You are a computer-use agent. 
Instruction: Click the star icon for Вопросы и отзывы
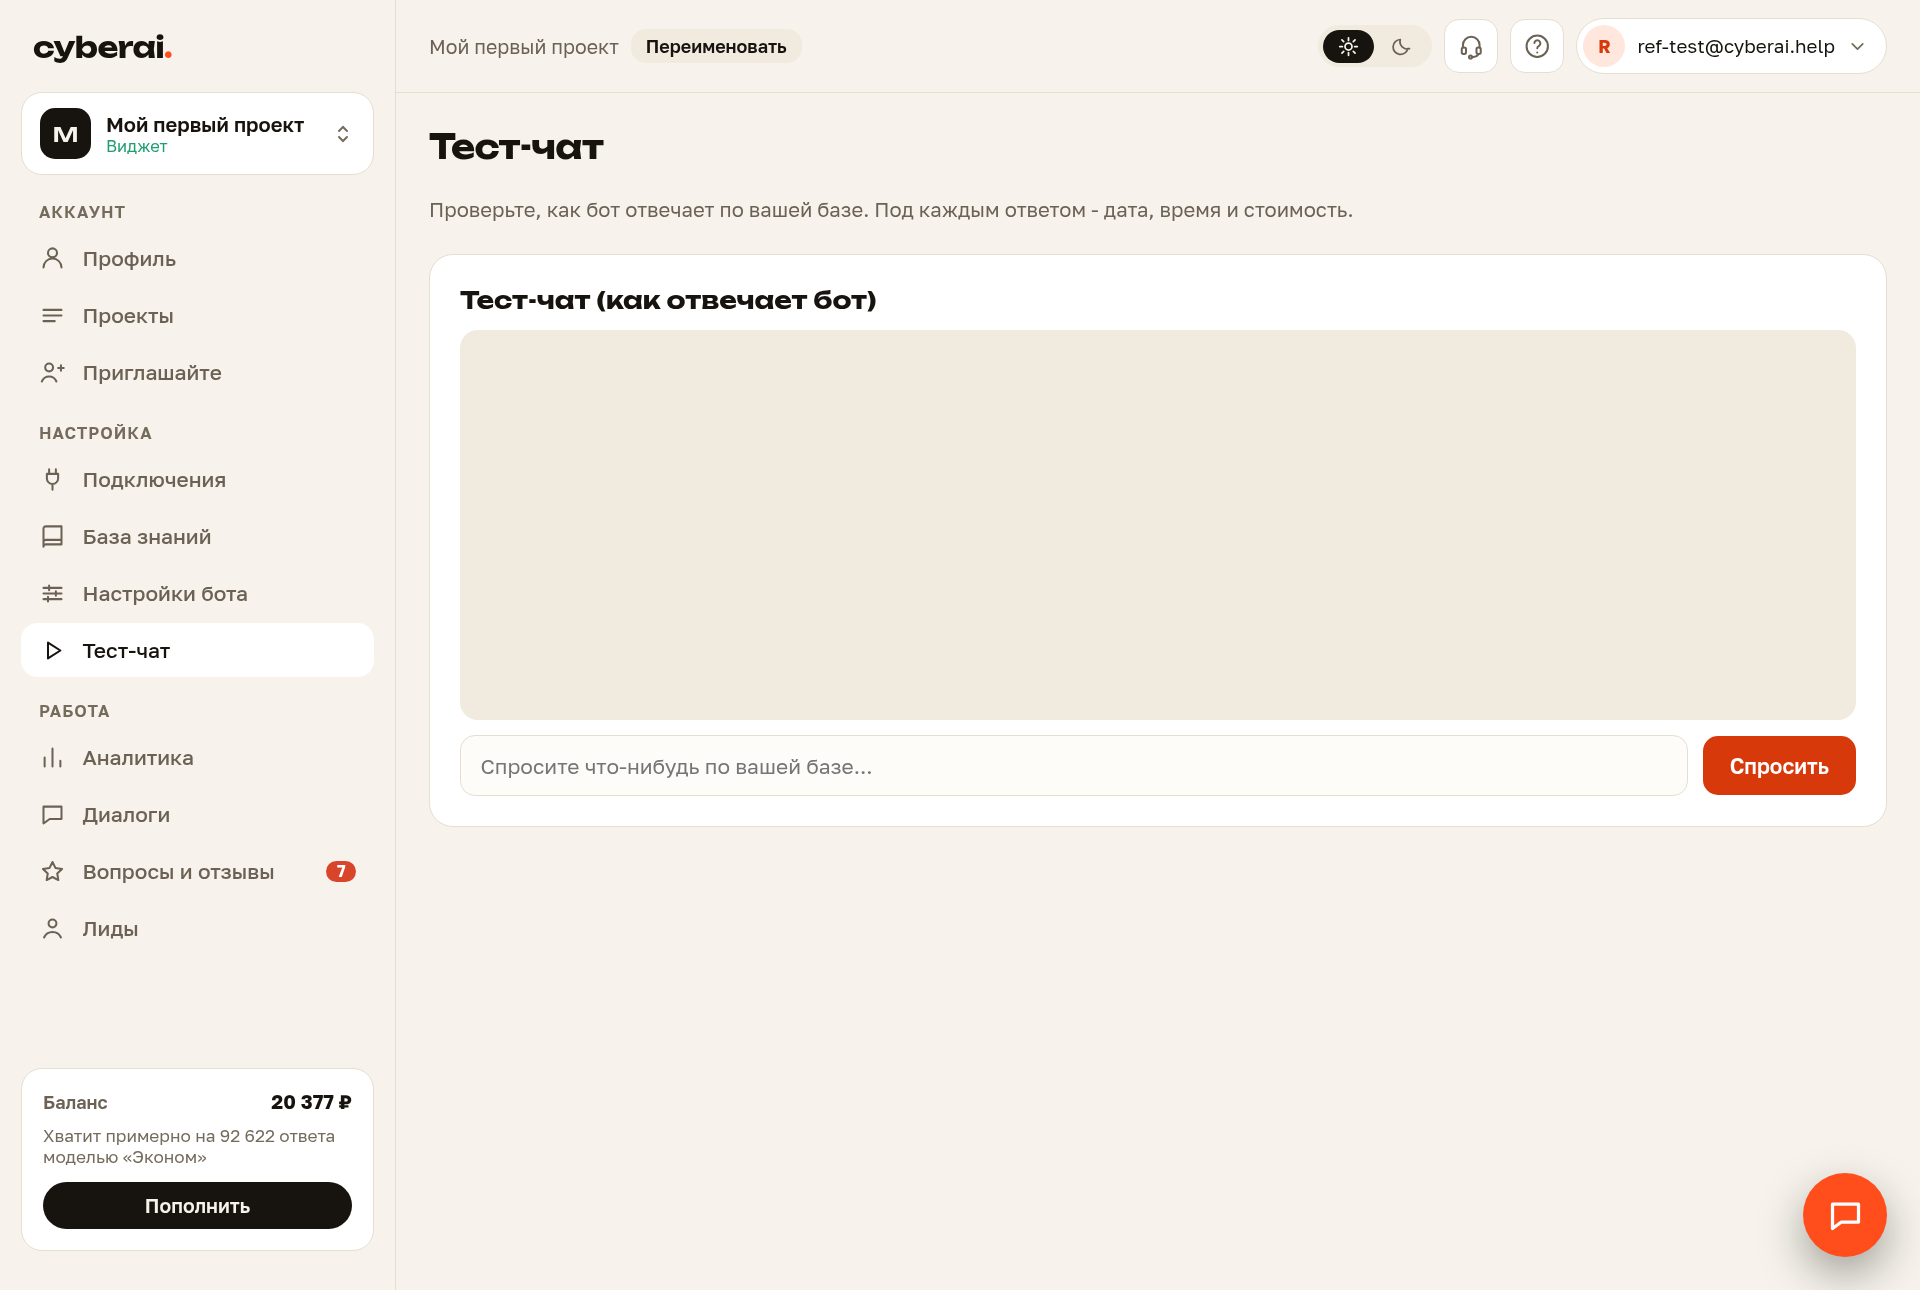pos(53,872)
